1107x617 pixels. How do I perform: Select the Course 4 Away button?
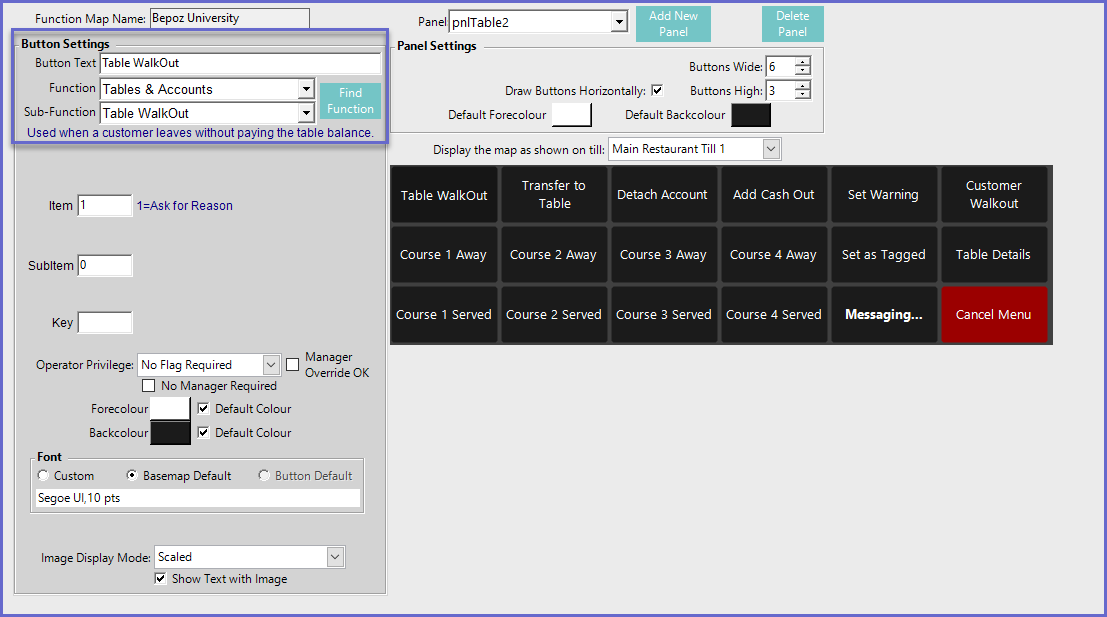[774, 255]
